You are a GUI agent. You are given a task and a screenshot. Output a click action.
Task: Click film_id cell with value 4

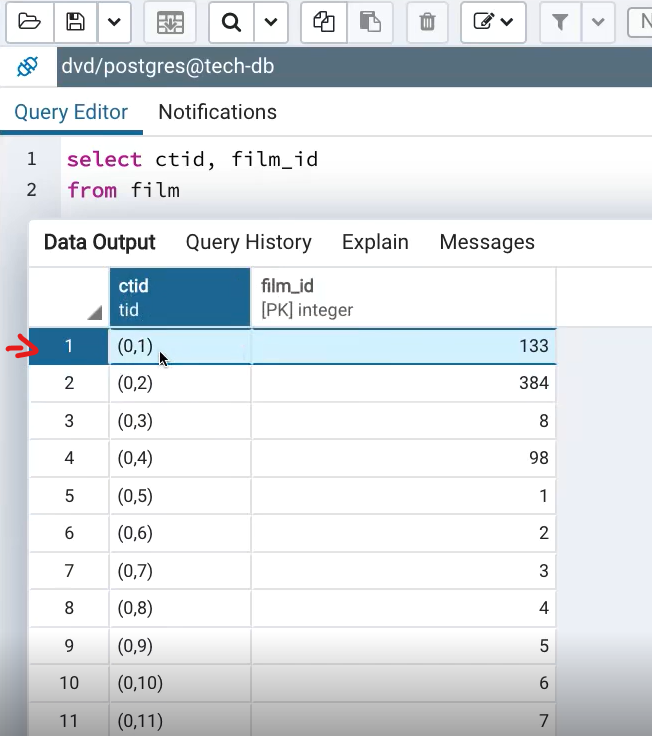pos(404,608)
